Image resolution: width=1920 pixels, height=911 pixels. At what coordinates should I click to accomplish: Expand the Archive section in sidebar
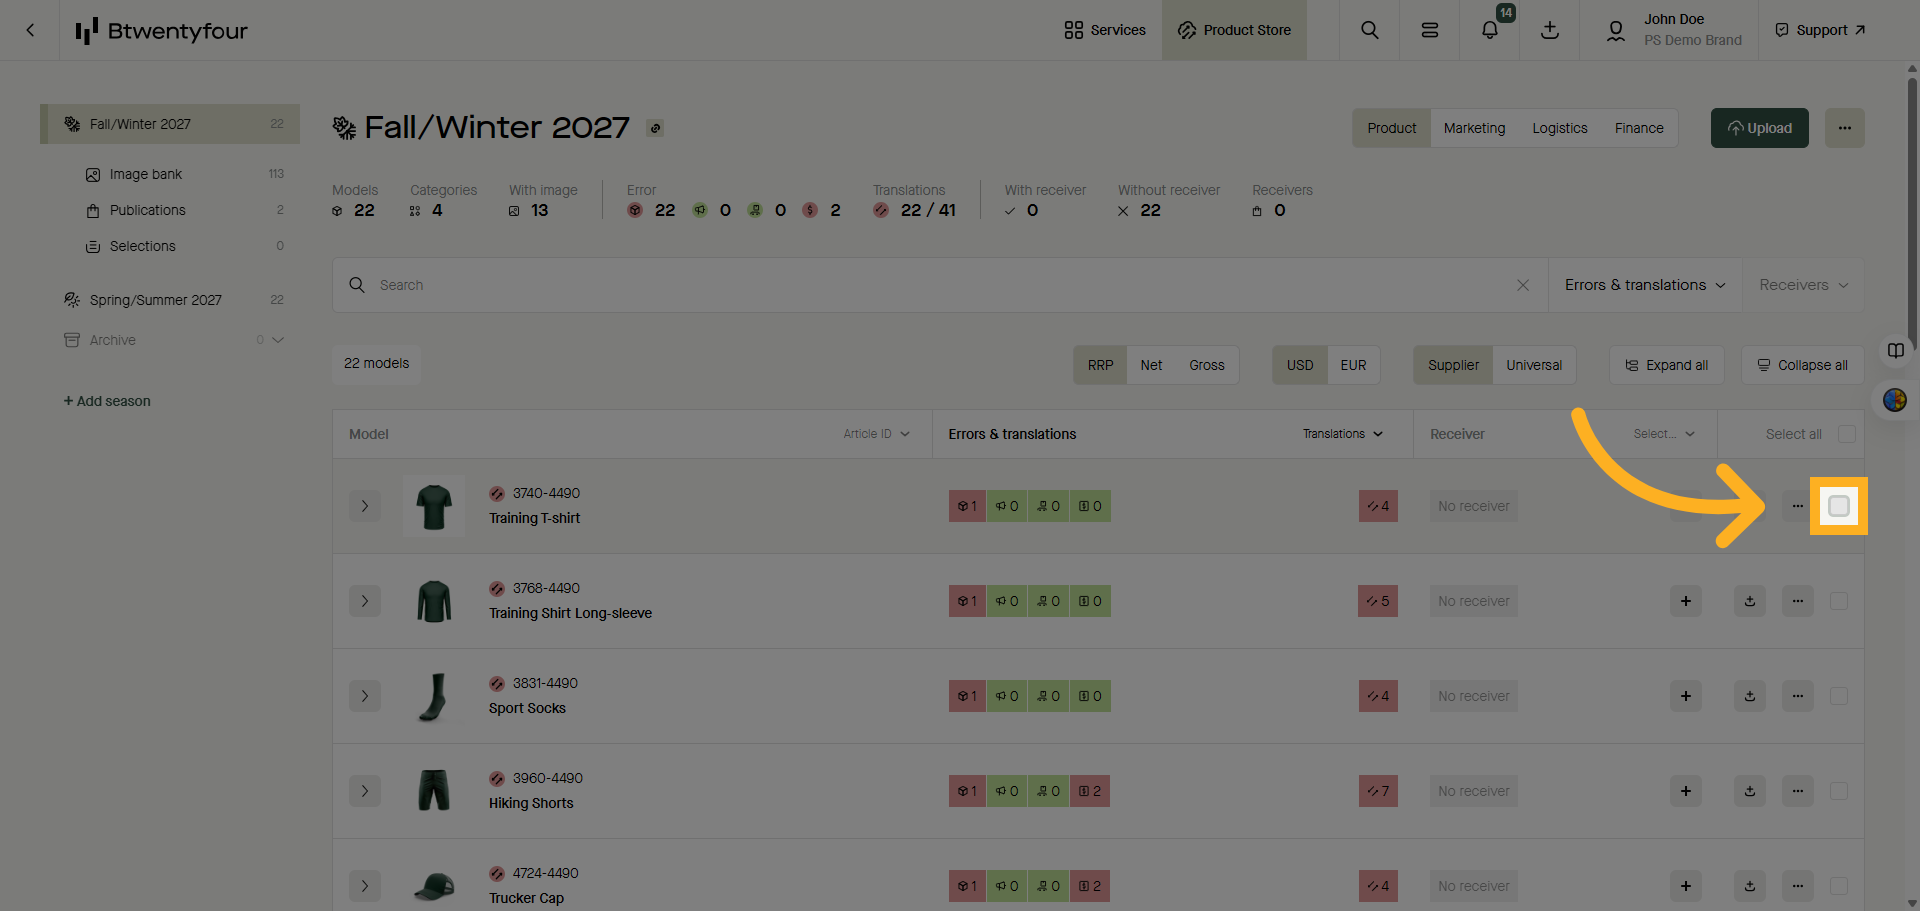coord(278,340)
